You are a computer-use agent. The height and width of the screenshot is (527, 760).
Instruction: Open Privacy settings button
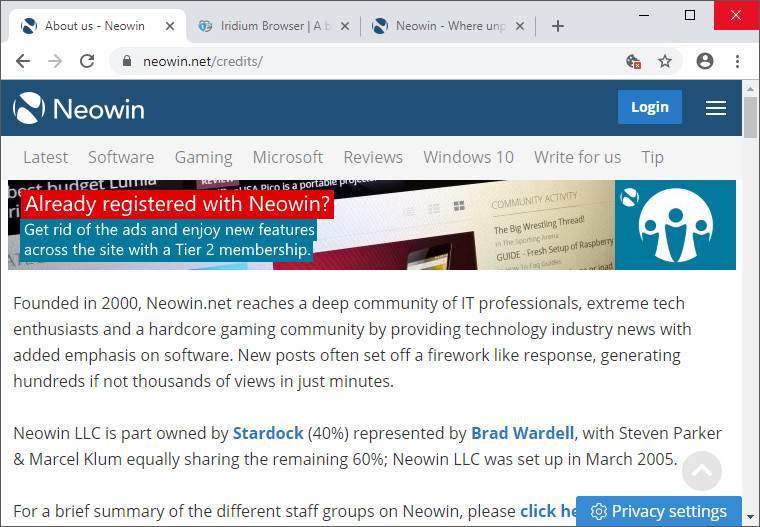(x=659, y=511)
